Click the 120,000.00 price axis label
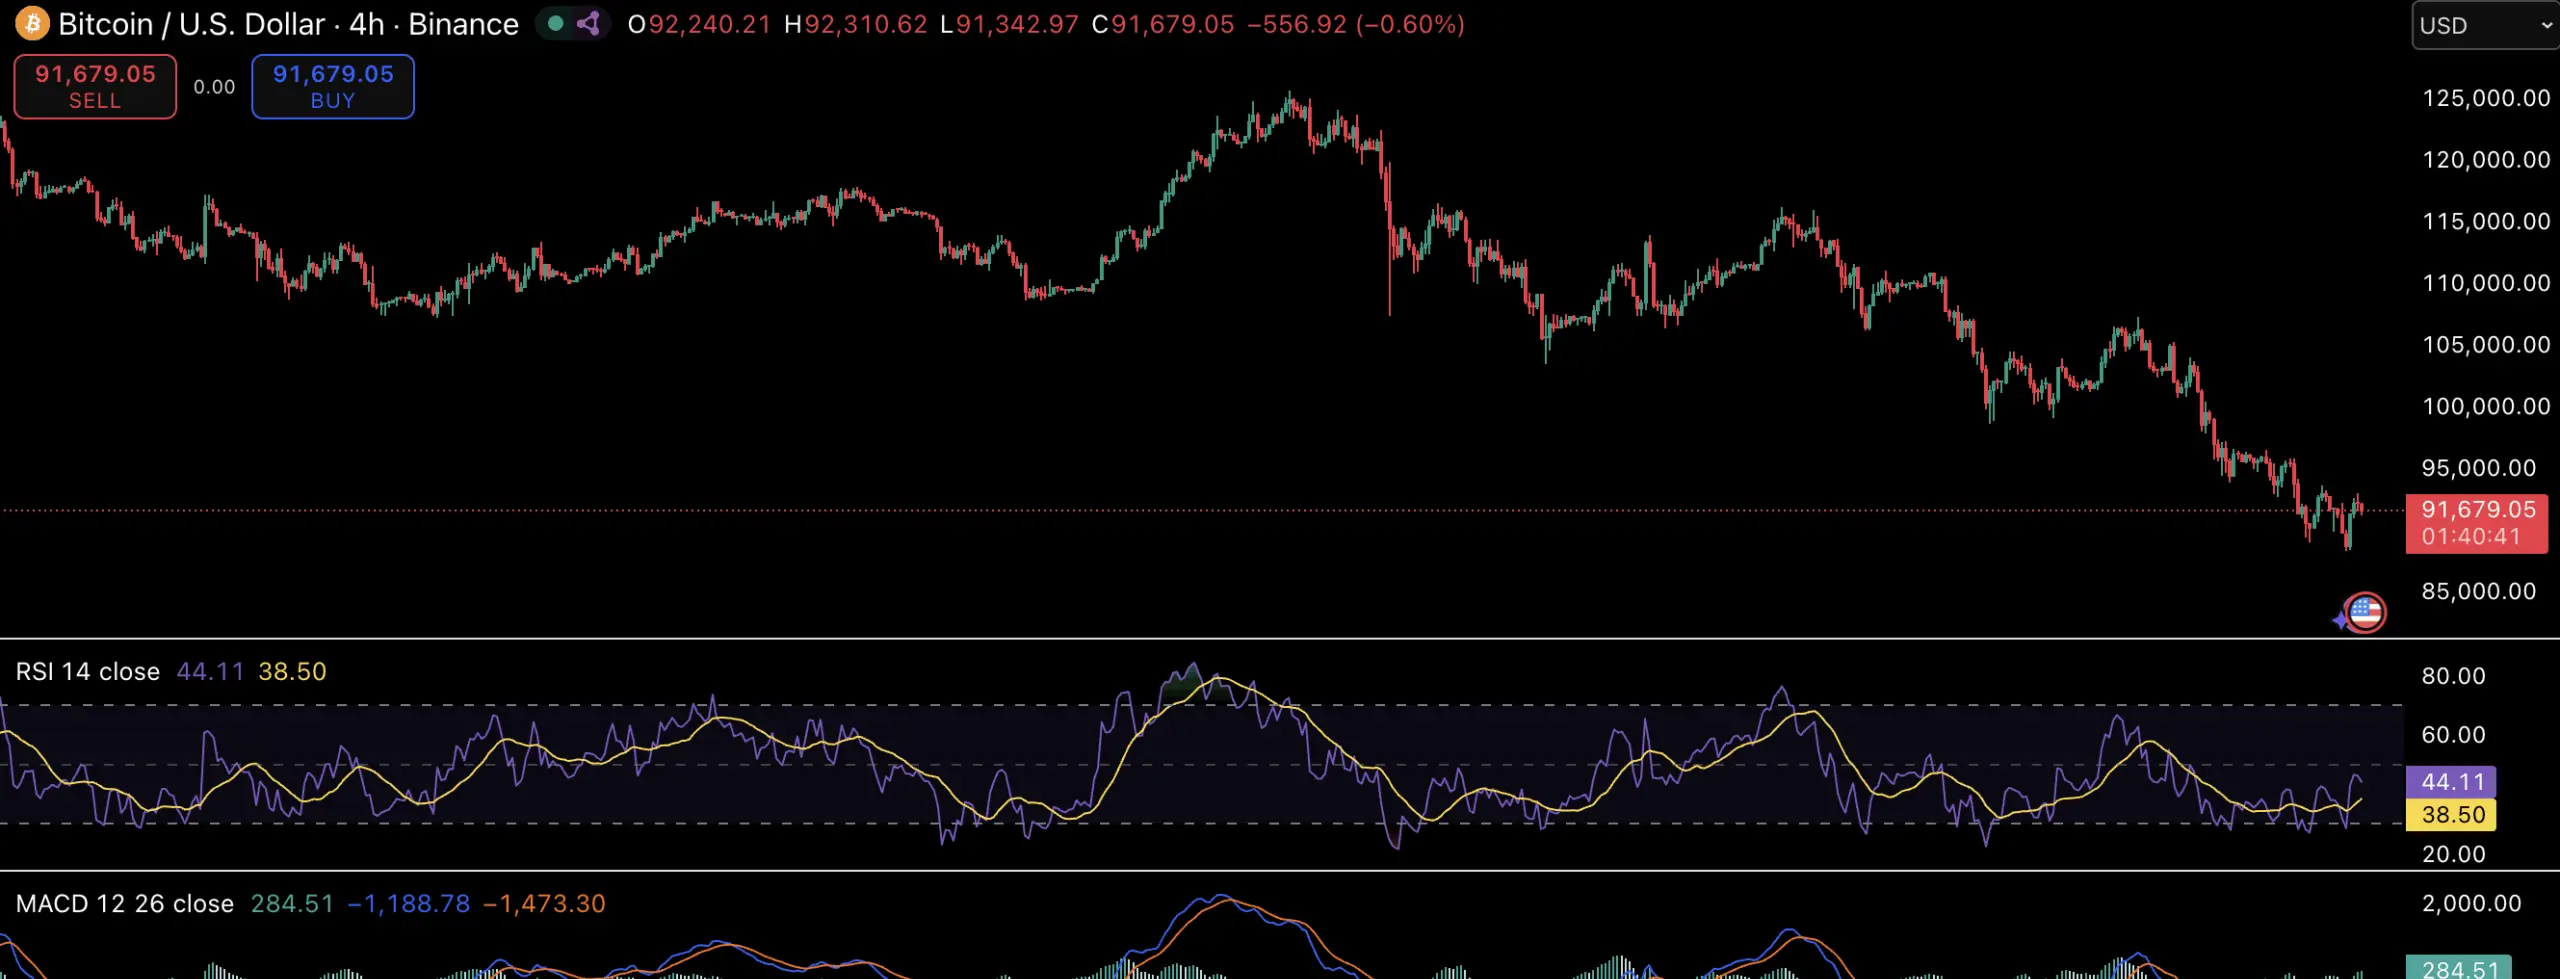The image size is (2560, 979). (x=2486, y=160)
